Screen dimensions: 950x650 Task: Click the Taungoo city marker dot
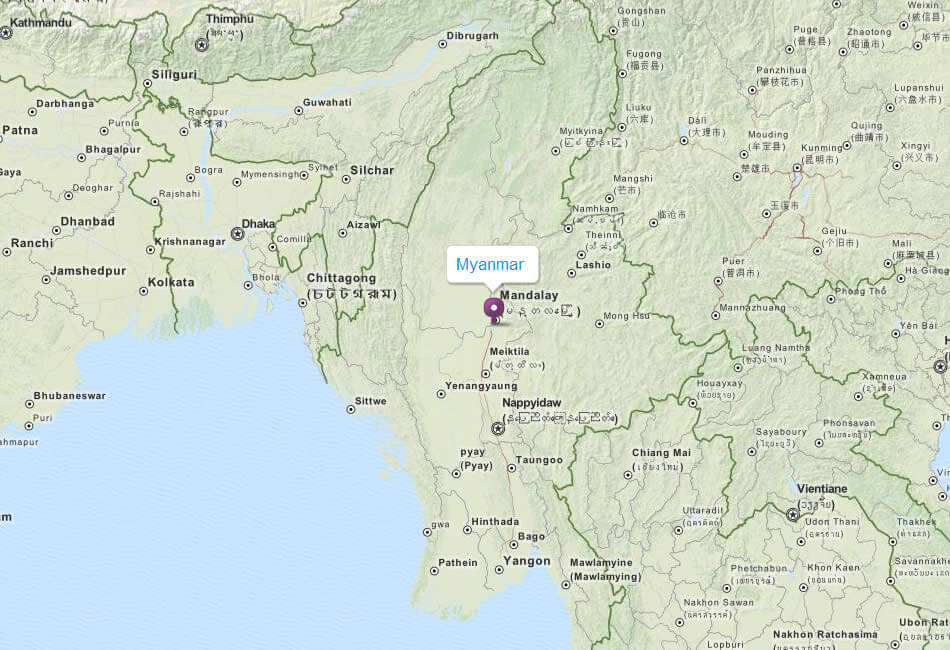pyautogui.click(x=511, y=468)
